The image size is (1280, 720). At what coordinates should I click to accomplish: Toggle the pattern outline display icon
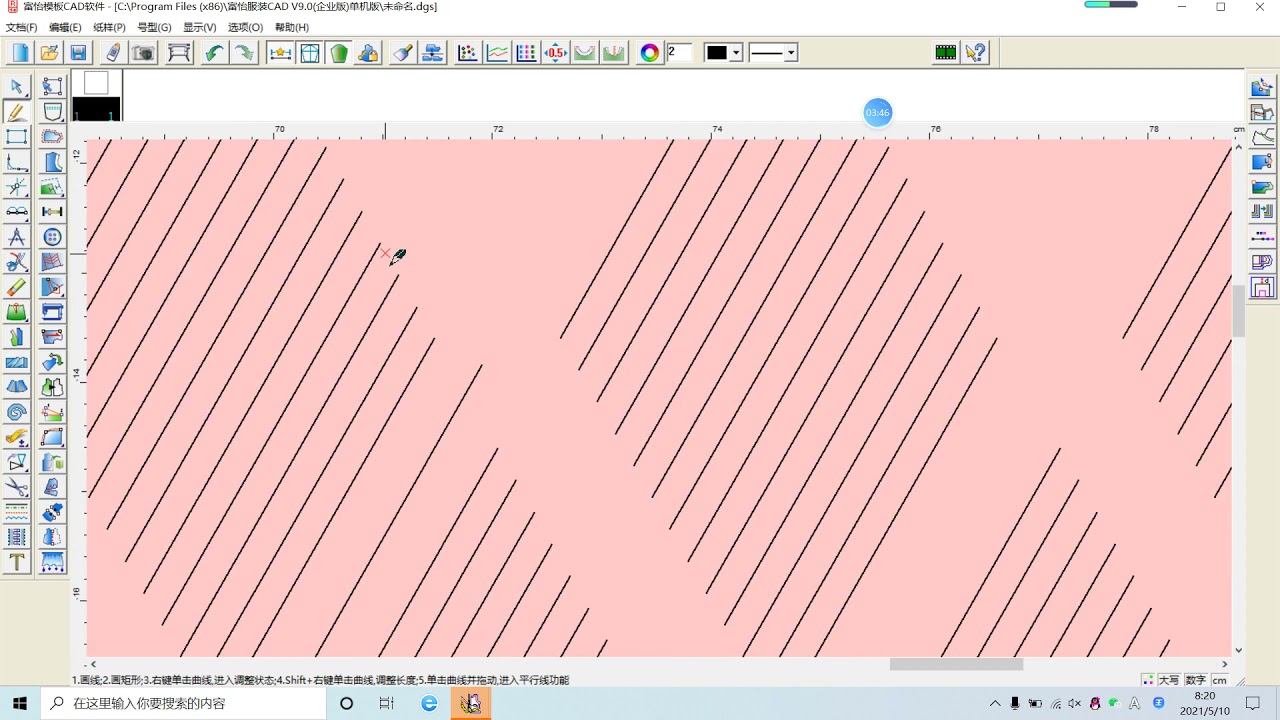tap(310, 53)
